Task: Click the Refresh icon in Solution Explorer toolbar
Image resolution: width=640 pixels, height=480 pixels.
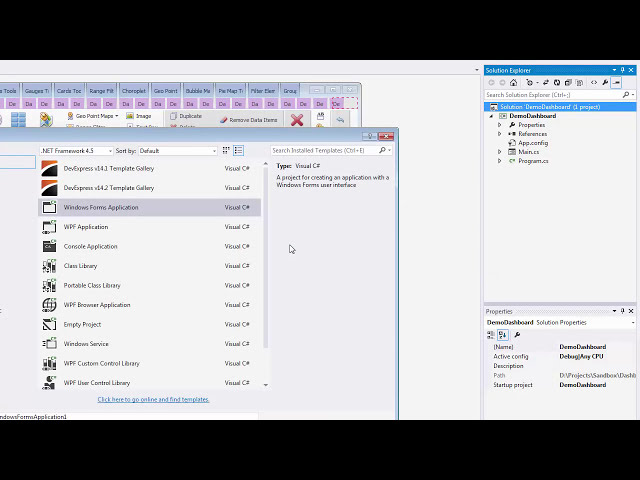Action: [557, 82]
